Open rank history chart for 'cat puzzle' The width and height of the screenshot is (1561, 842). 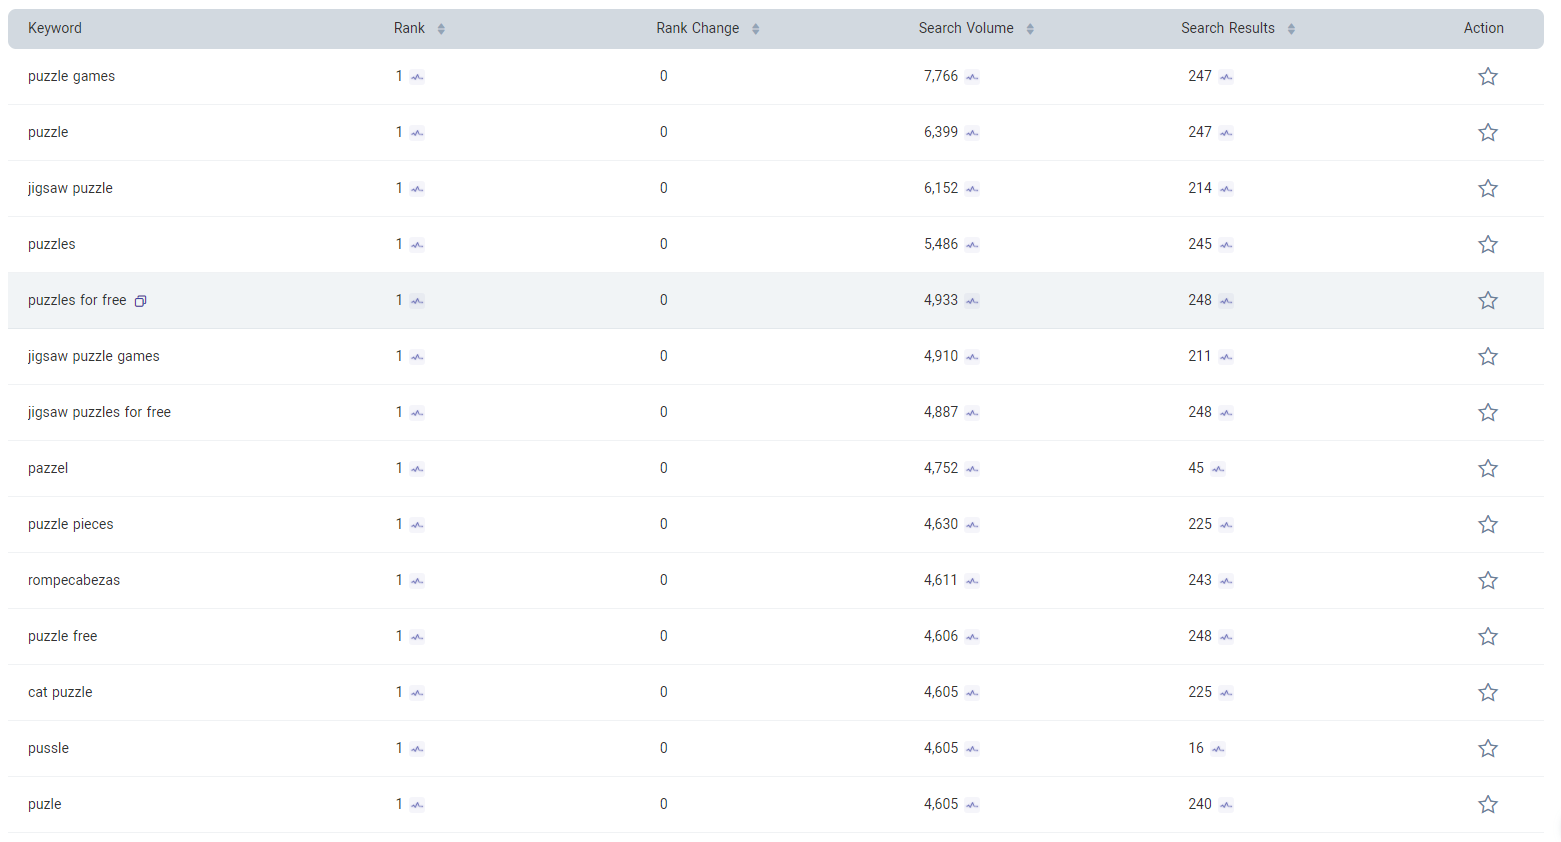[x=417, y=693]
